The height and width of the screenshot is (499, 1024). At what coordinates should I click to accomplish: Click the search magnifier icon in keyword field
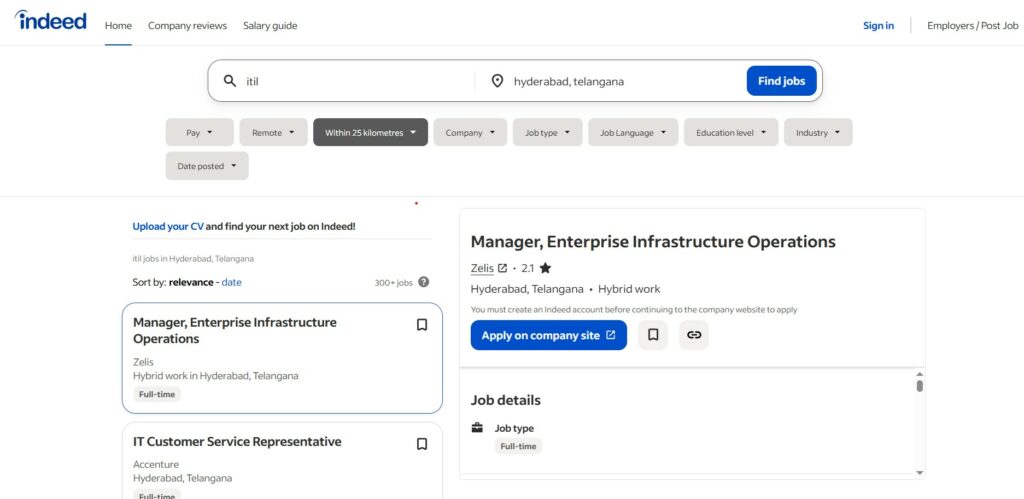pos(230,81)
